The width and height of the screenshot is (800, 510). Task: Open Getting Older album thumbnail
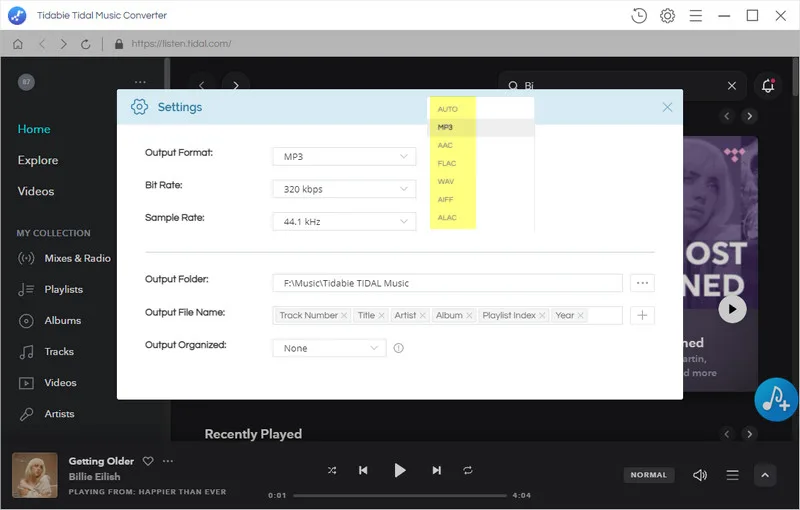pos(35,475)
